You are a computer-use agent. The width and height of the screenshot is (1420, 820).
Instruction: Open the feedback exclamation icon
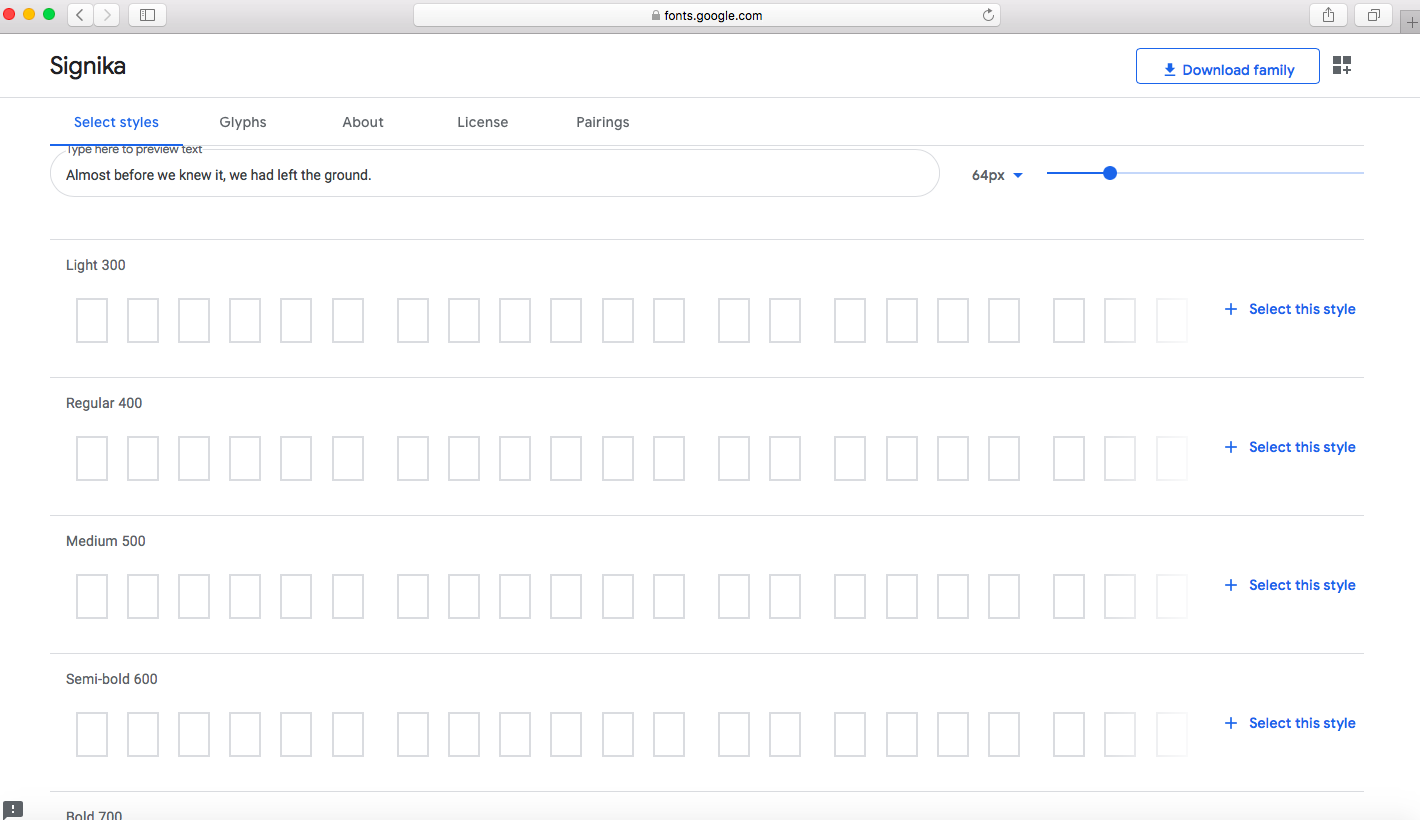[13, 810]
